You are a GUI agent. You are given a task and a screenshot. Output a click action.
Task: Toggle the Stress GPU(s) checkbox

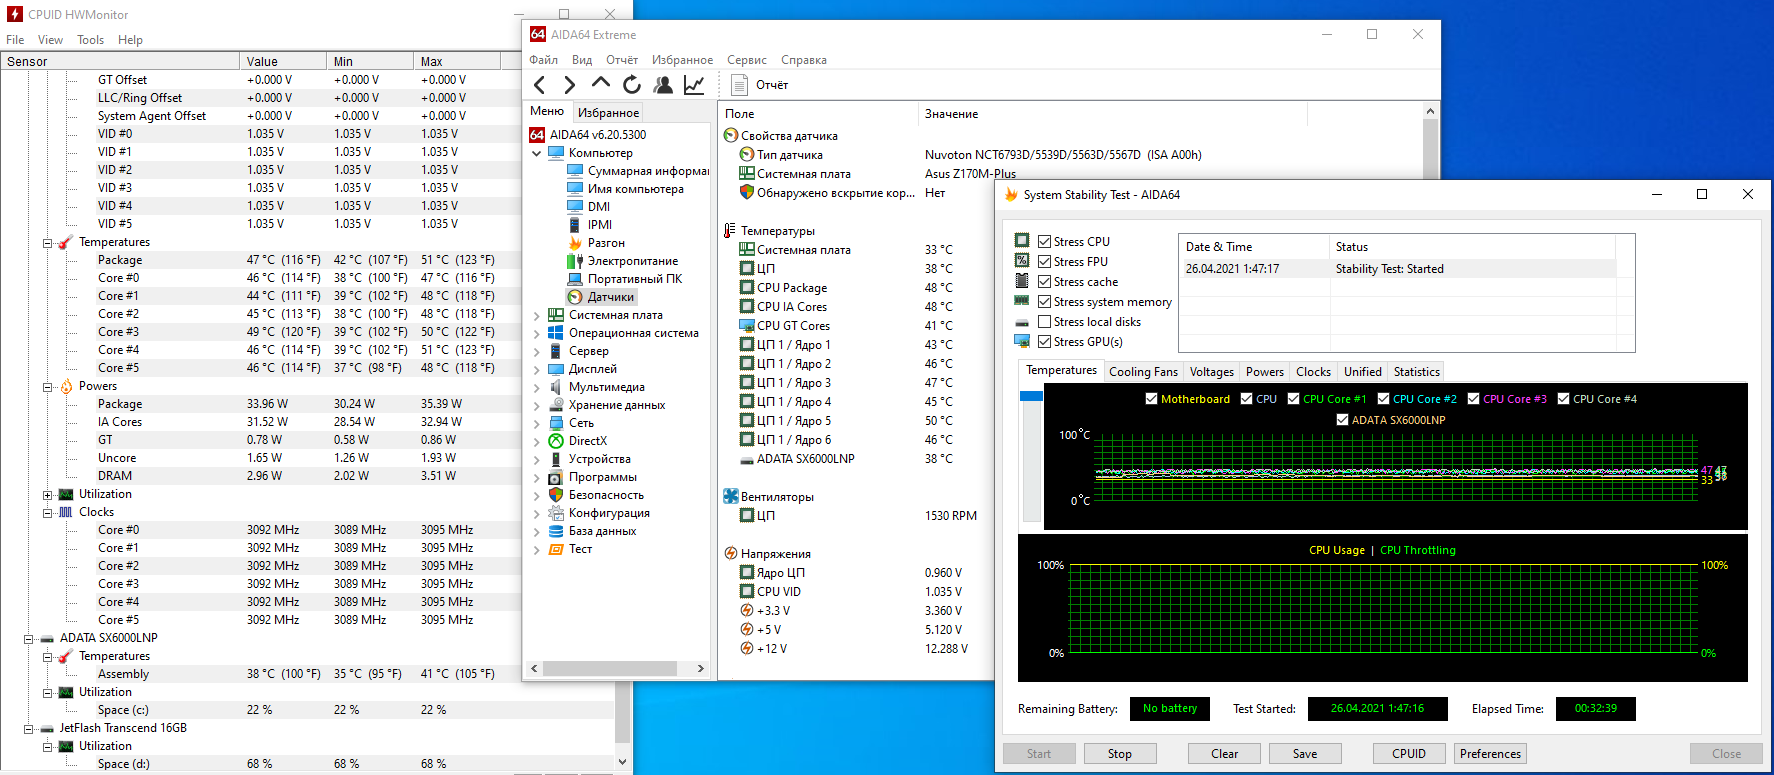pyautogui.click(x=1044, y=341)
